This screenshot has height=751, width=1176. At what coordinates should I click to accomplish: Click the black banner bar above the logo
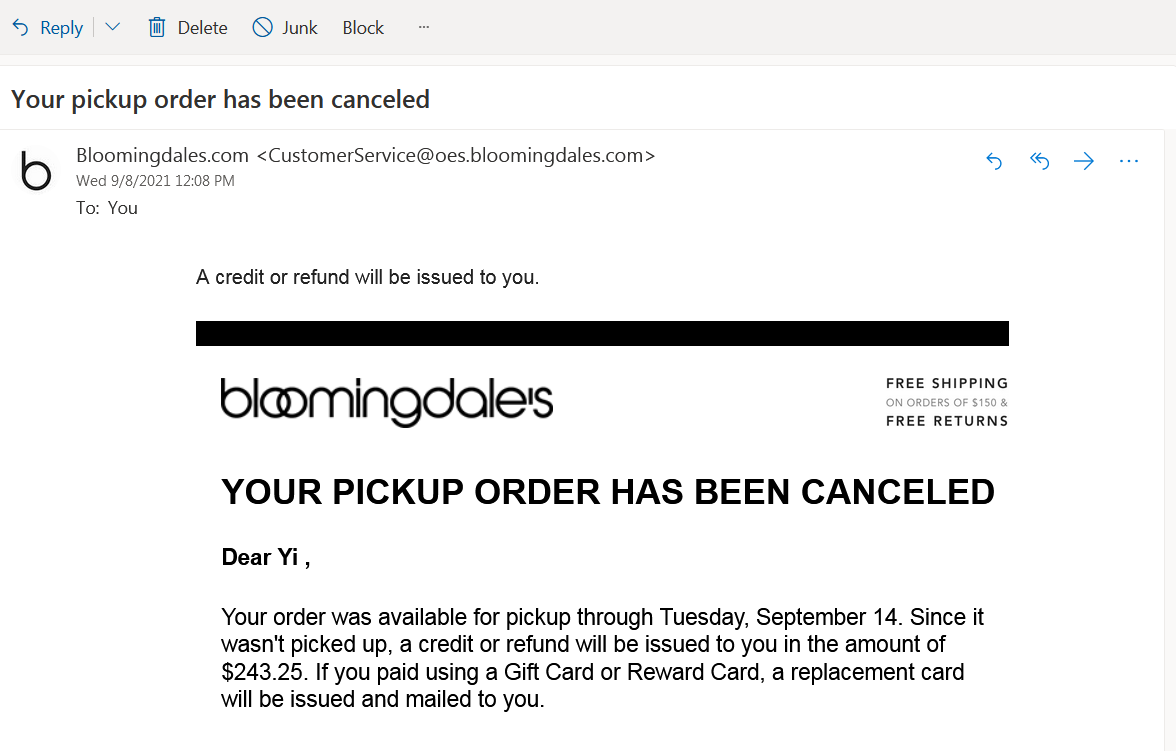tap(602, 333)
